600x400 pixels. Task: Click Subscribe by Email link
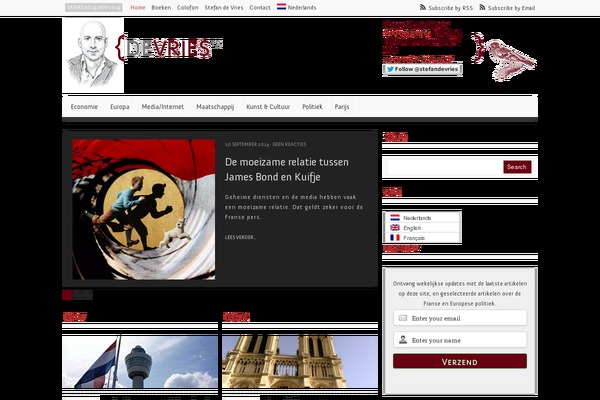[x=511, y=8]
